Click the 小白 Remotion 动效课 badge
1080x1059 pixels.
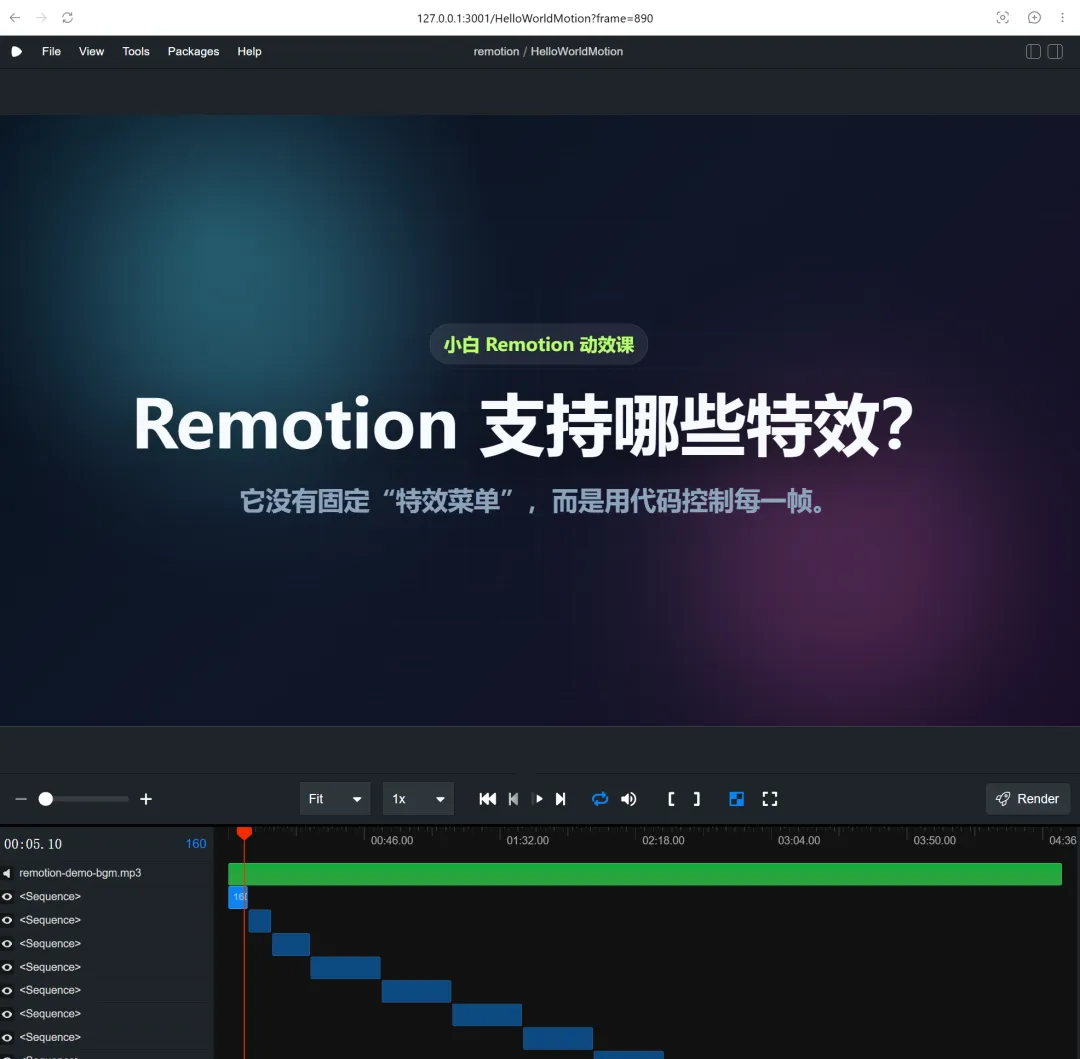coord(539,344)
